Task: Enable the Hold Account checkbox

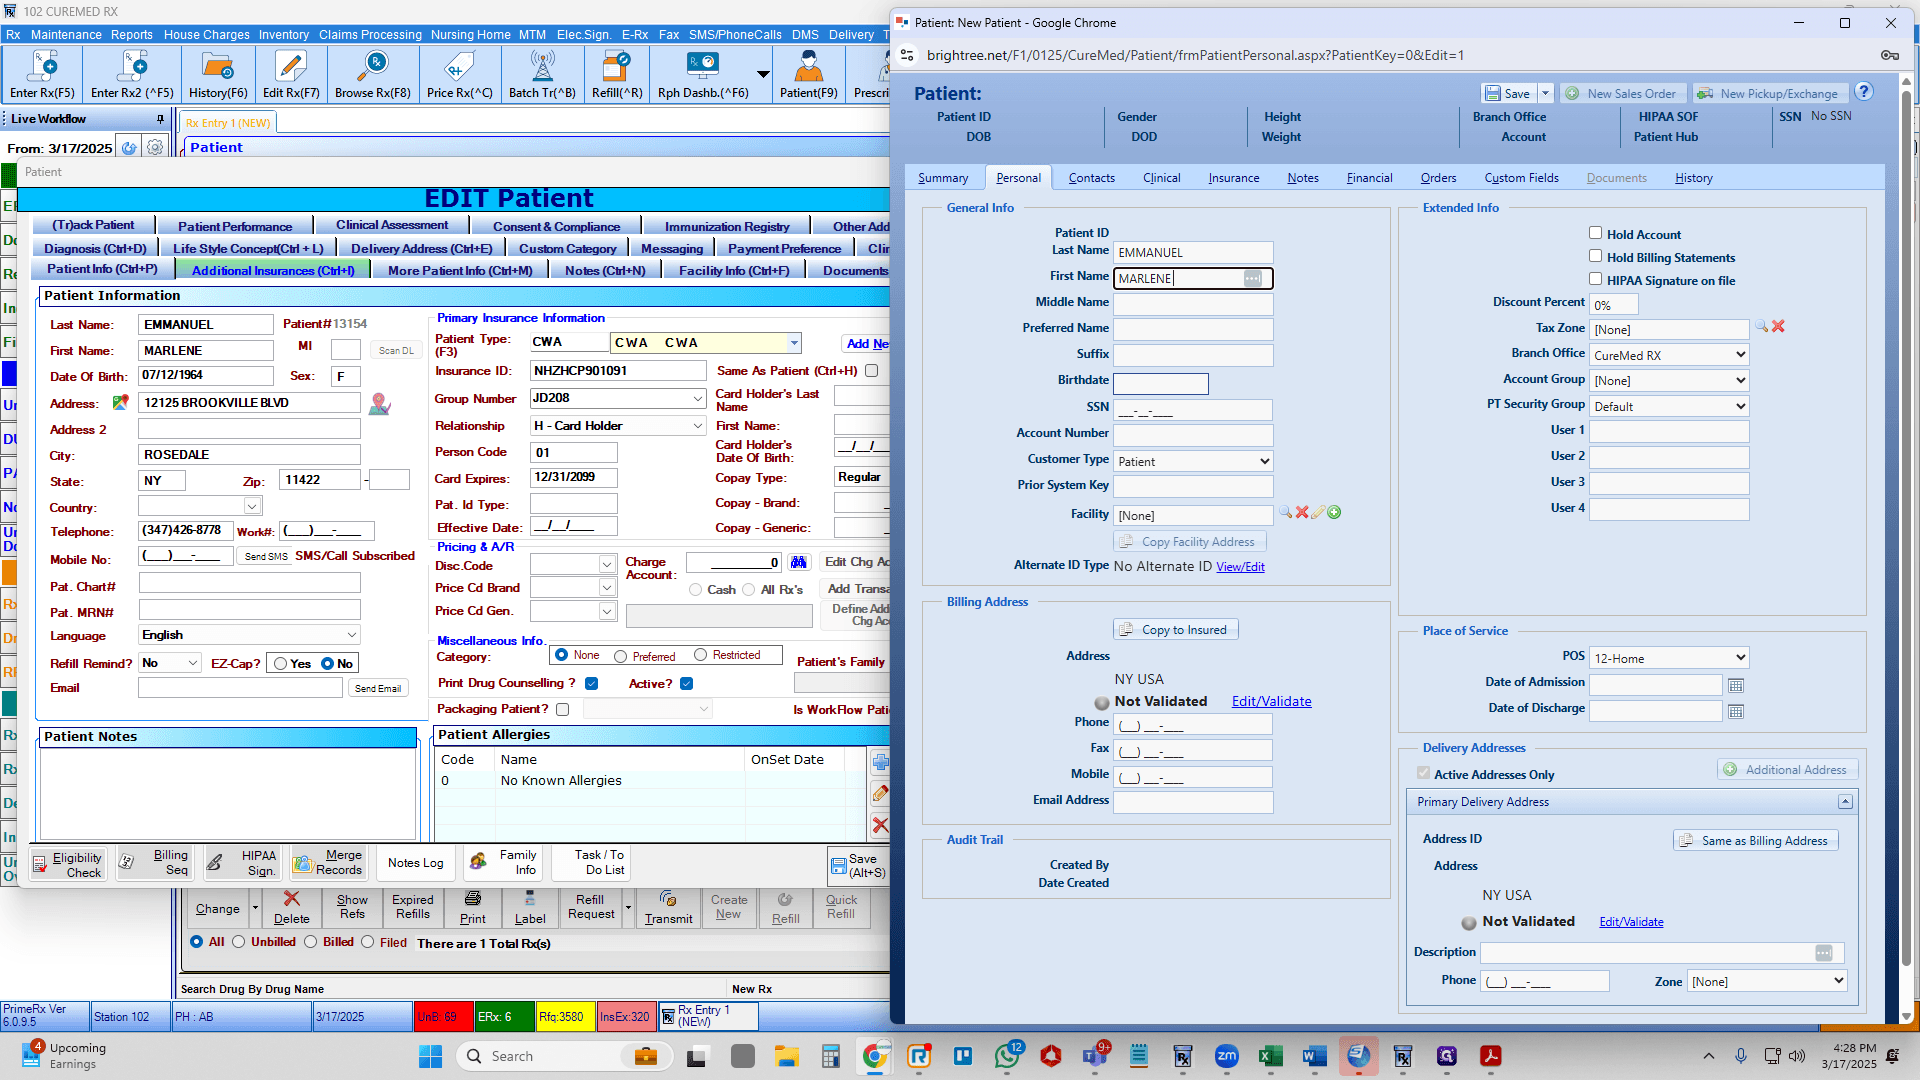Action: (x=1596, y=233)
